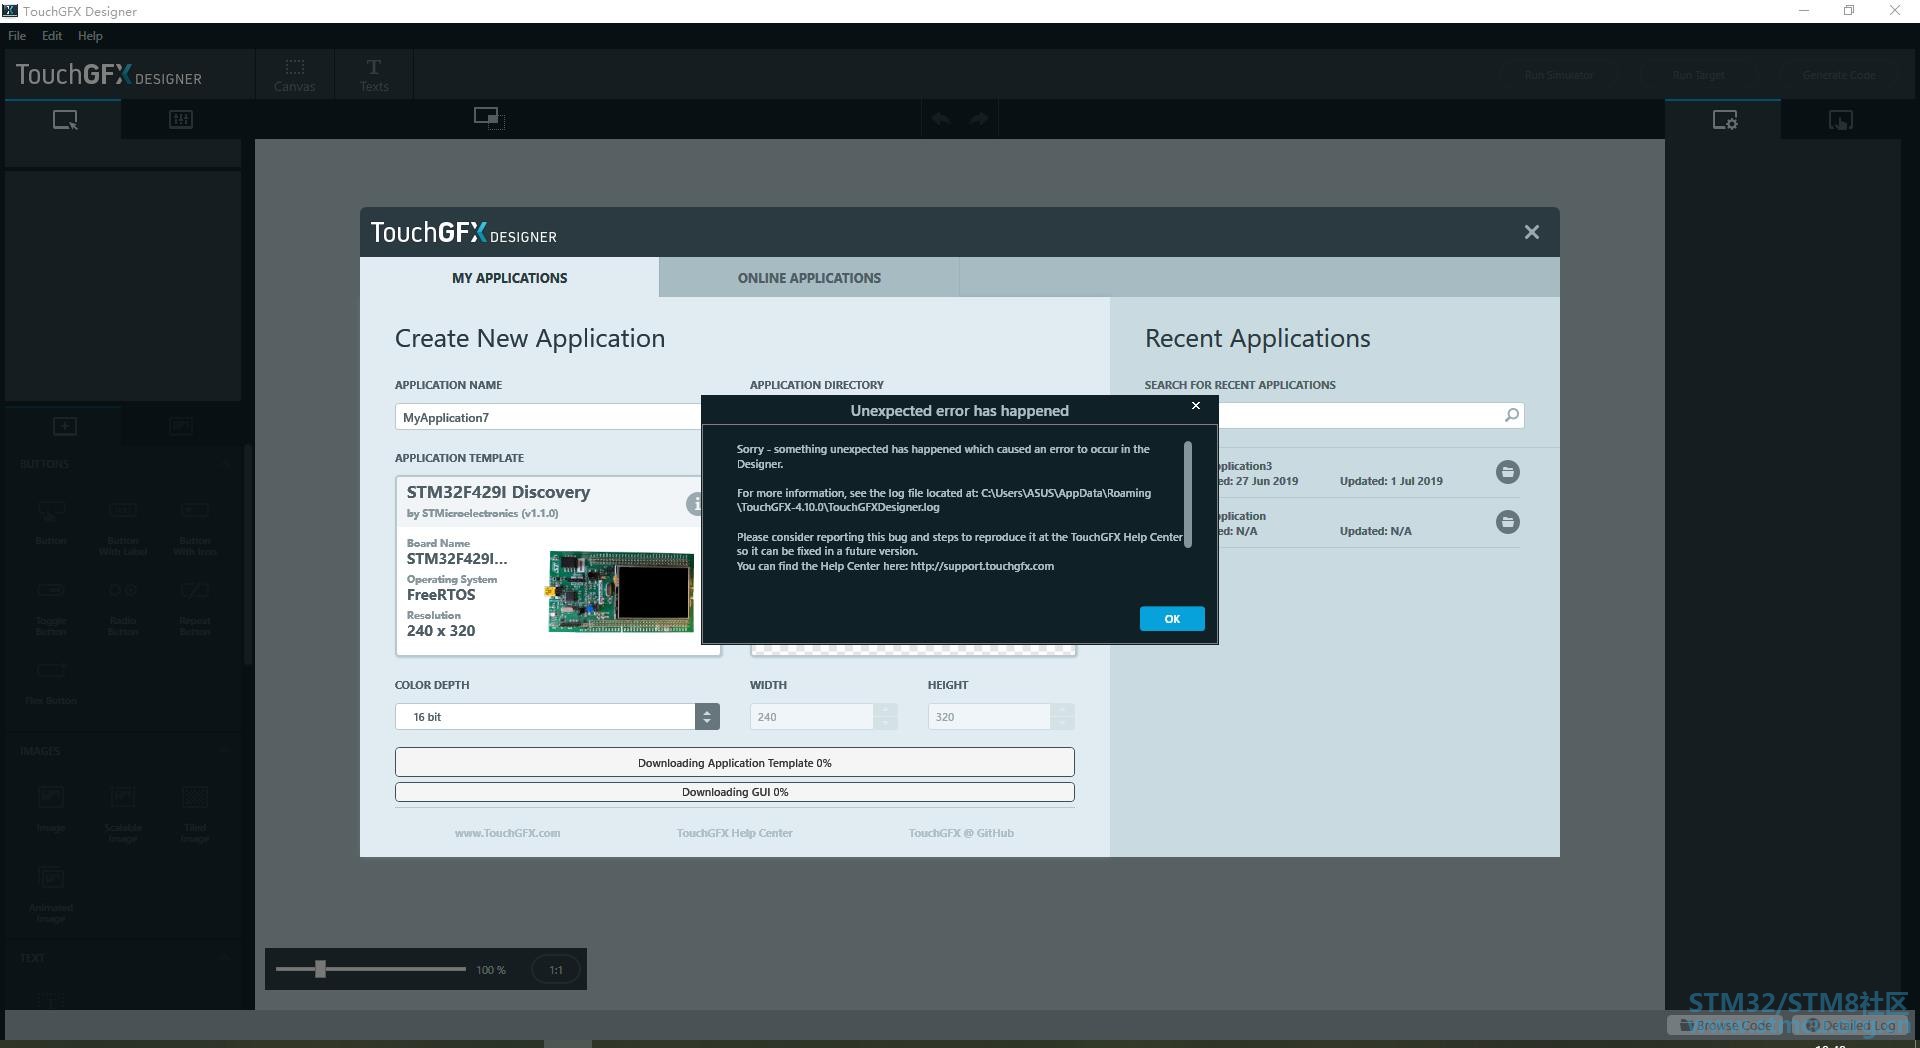Screen dimensions: 1920x1048
Task: Close the Unexpected error popup with X
Action: click(x=1196, y=406)
